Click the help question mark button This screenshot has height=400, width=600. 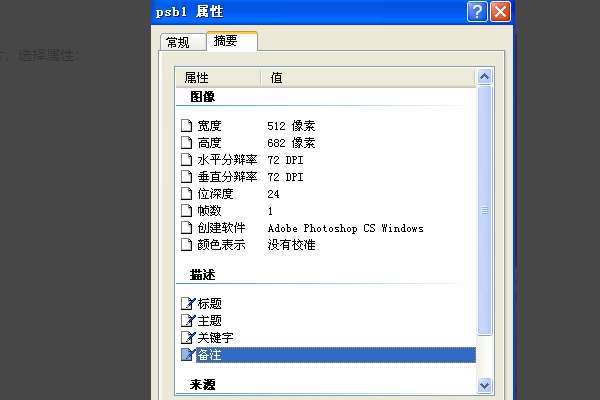coord(477,12)
